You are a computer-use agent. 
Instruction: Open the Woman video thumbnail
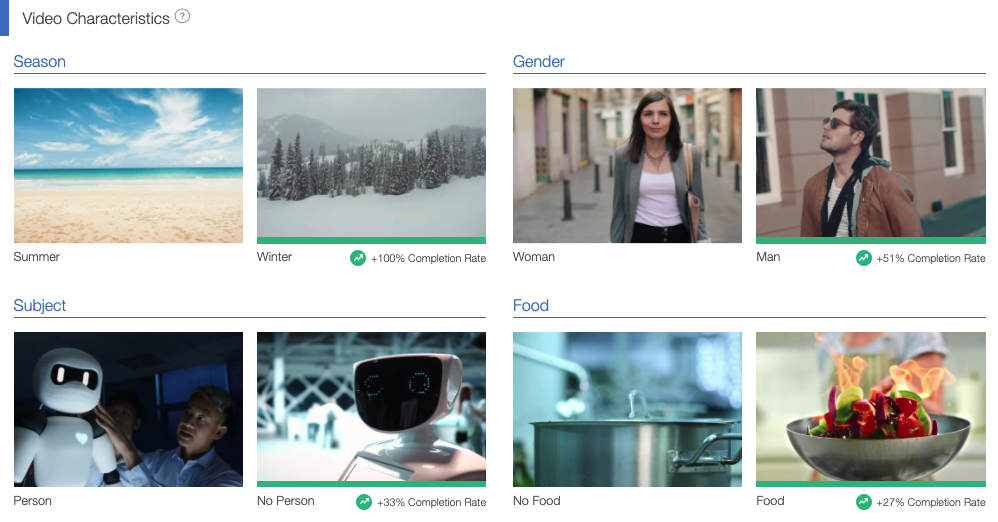627,165
